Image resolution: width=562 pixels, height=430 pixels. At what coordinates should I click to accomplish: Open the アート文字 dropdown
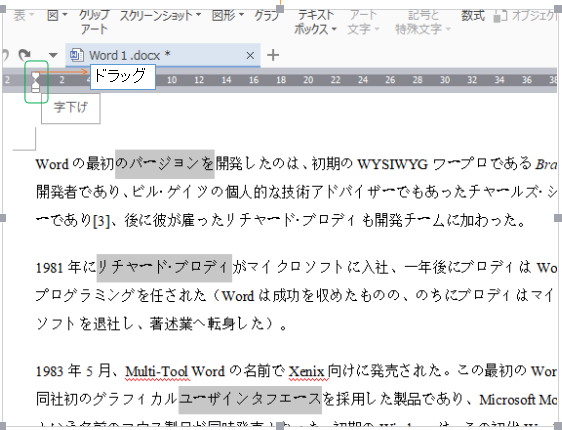click(363, 22)
